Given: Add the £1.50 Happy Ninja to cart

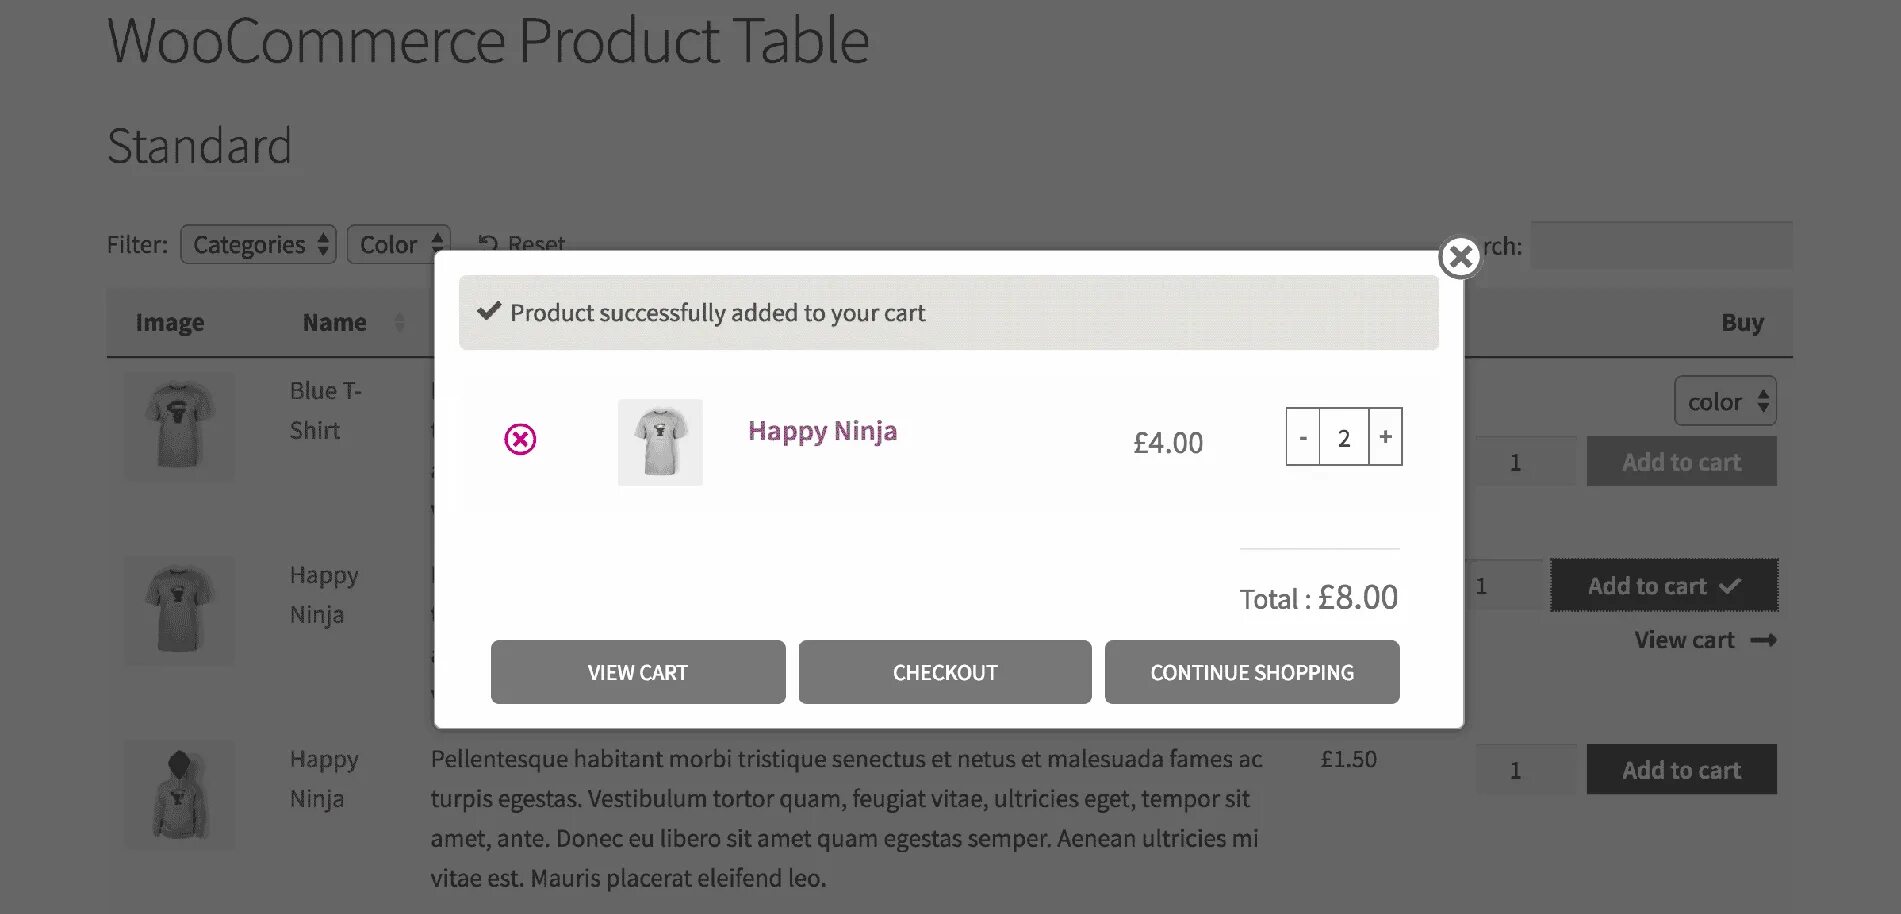Looking at the screenshot, I should click(x=1681, y=770).
